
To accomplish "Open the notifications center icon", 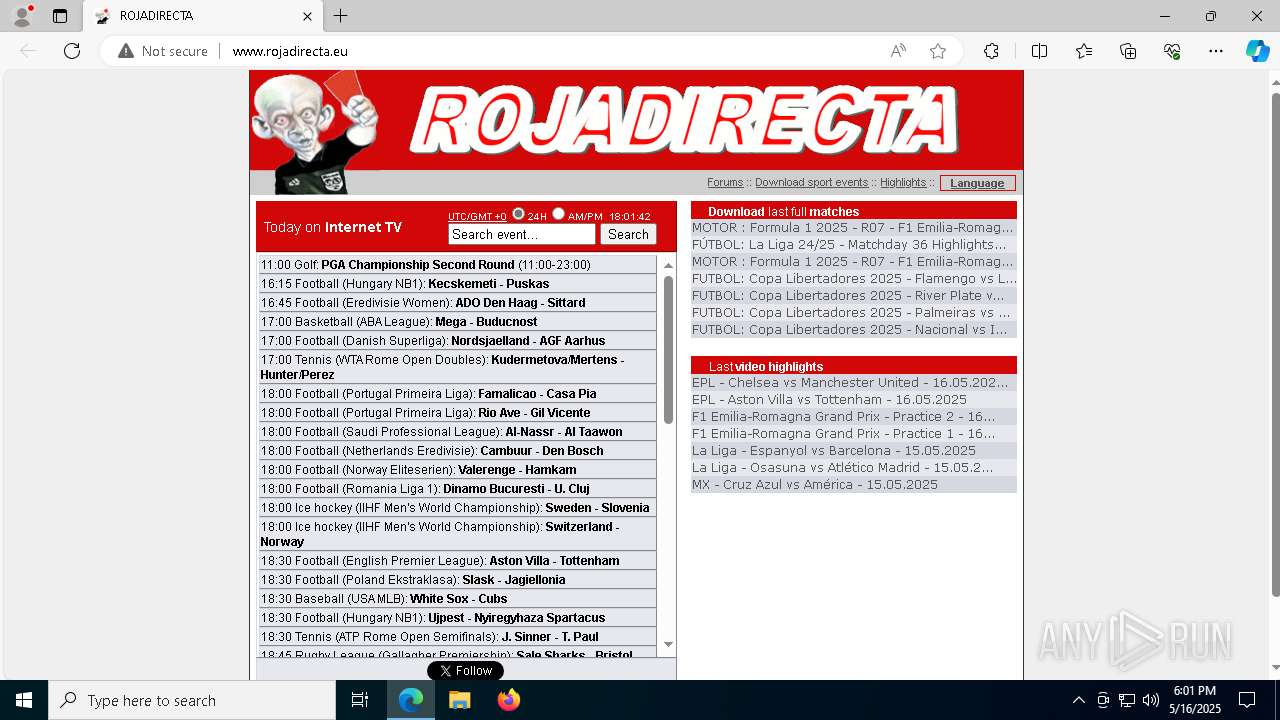I will pyautogui.click(x=1247, y=700).
